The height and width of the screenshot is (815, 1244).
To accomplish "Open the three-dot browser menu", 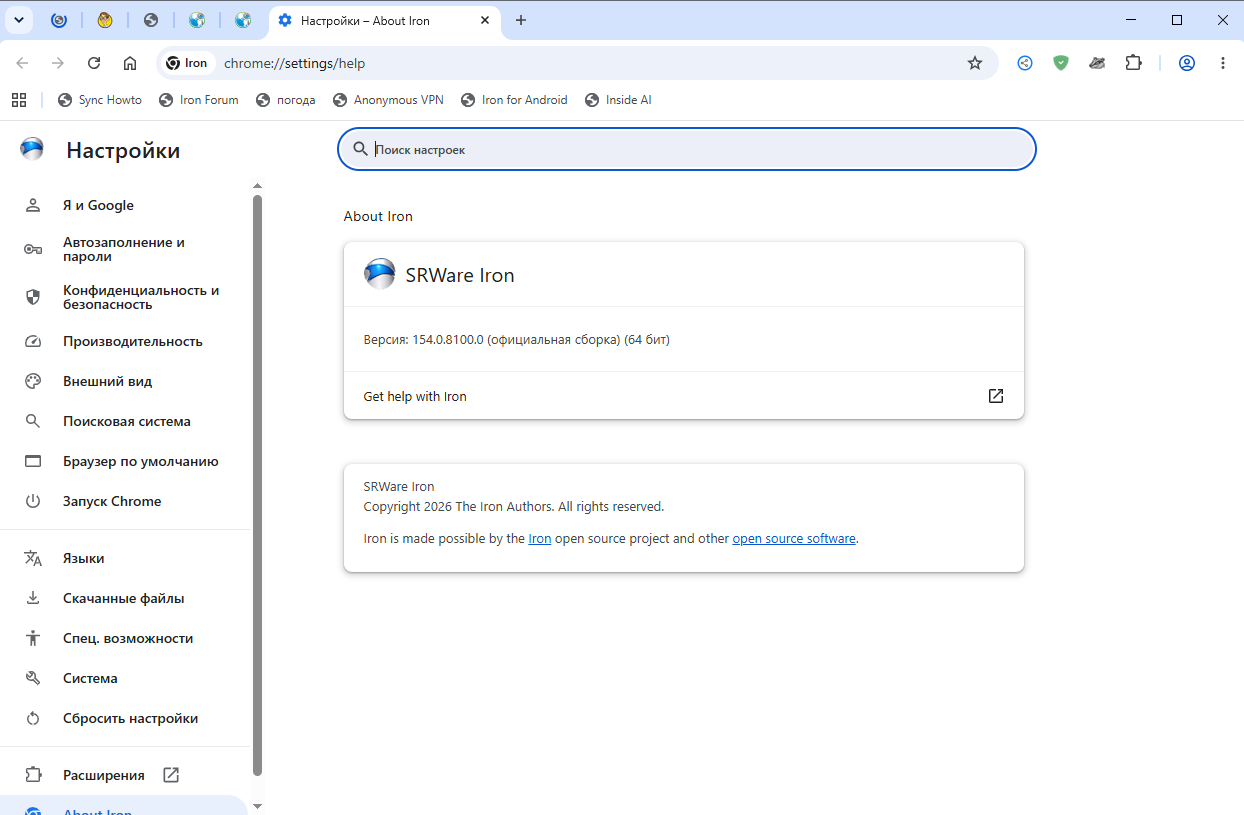I will pyautogui.click(x=1223, y=63).
